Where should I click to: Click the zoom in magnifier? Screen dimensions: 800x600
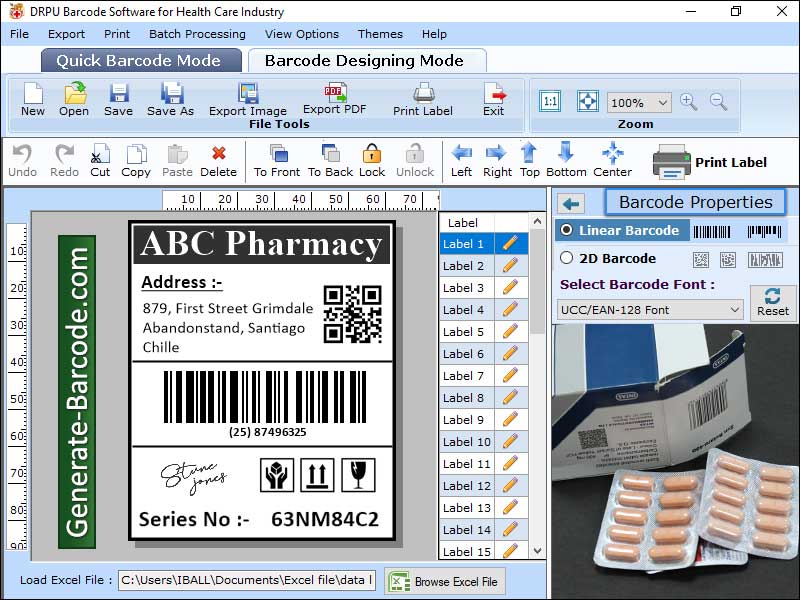pos(688,101)
